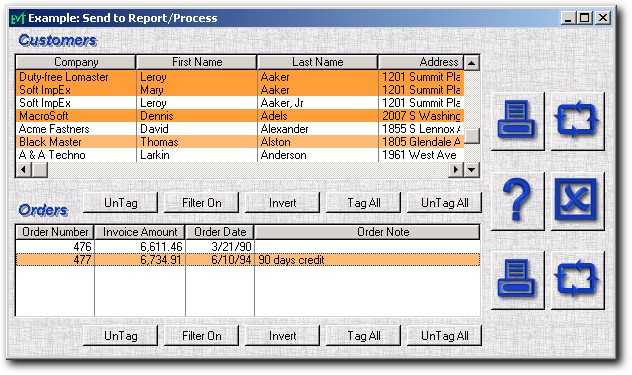Screen dimensions: 632x375
Task: Click last name Aaker, Jr cell
Action: (318, 103)
